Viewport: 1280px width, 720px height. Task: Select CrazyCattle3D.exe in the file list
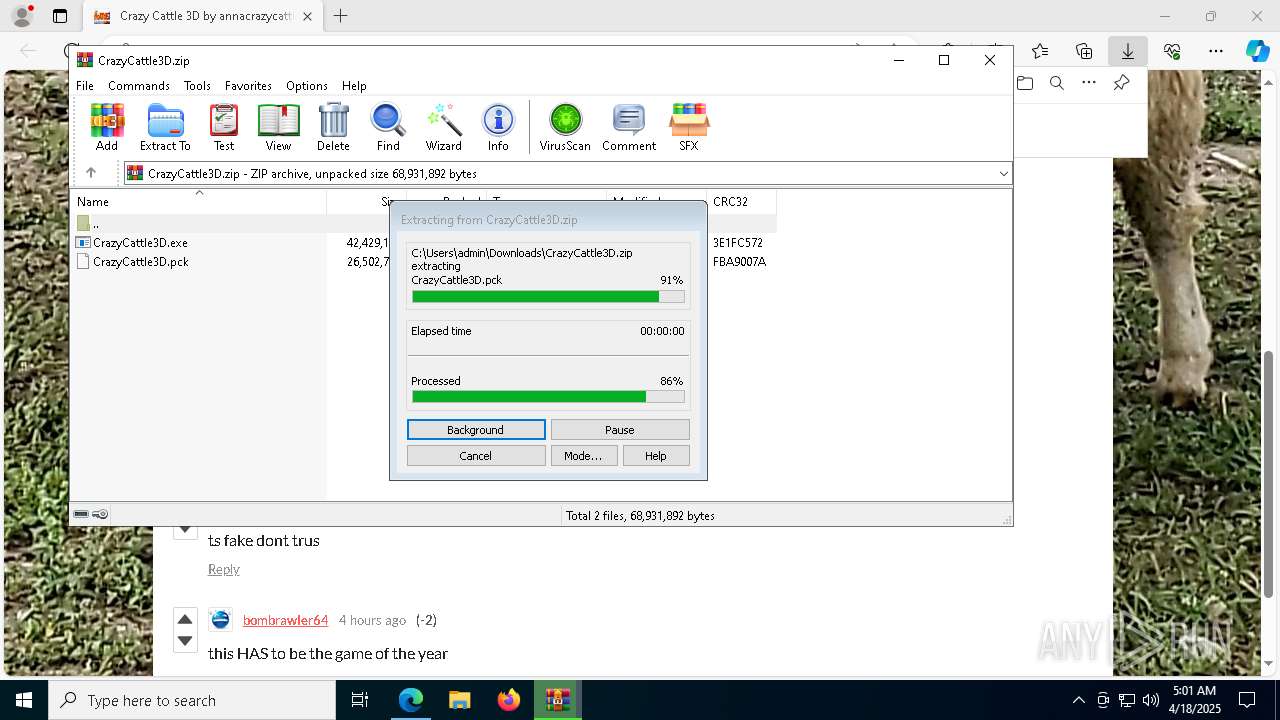(140, 243)
